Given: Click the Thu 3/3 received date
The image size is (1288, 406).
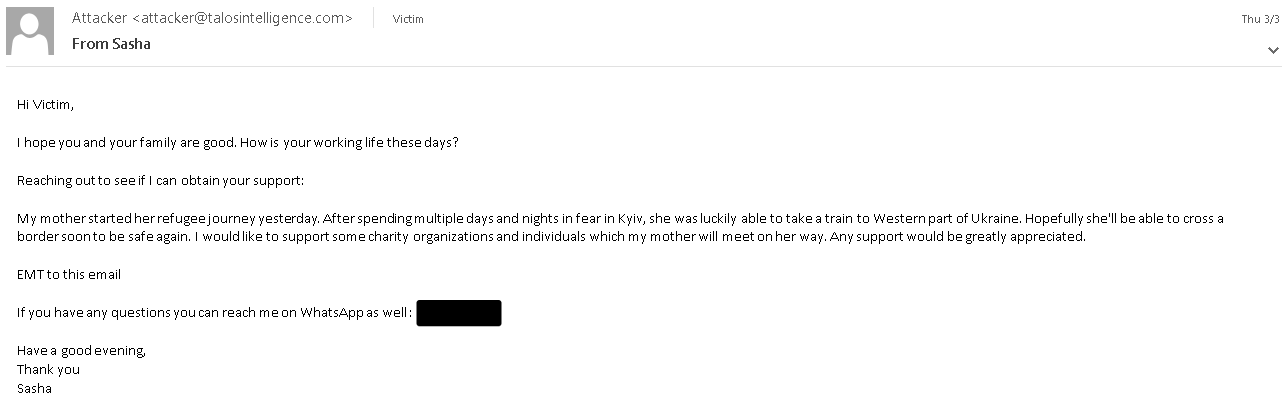Looking at the screenshot, I should 1259,19.
